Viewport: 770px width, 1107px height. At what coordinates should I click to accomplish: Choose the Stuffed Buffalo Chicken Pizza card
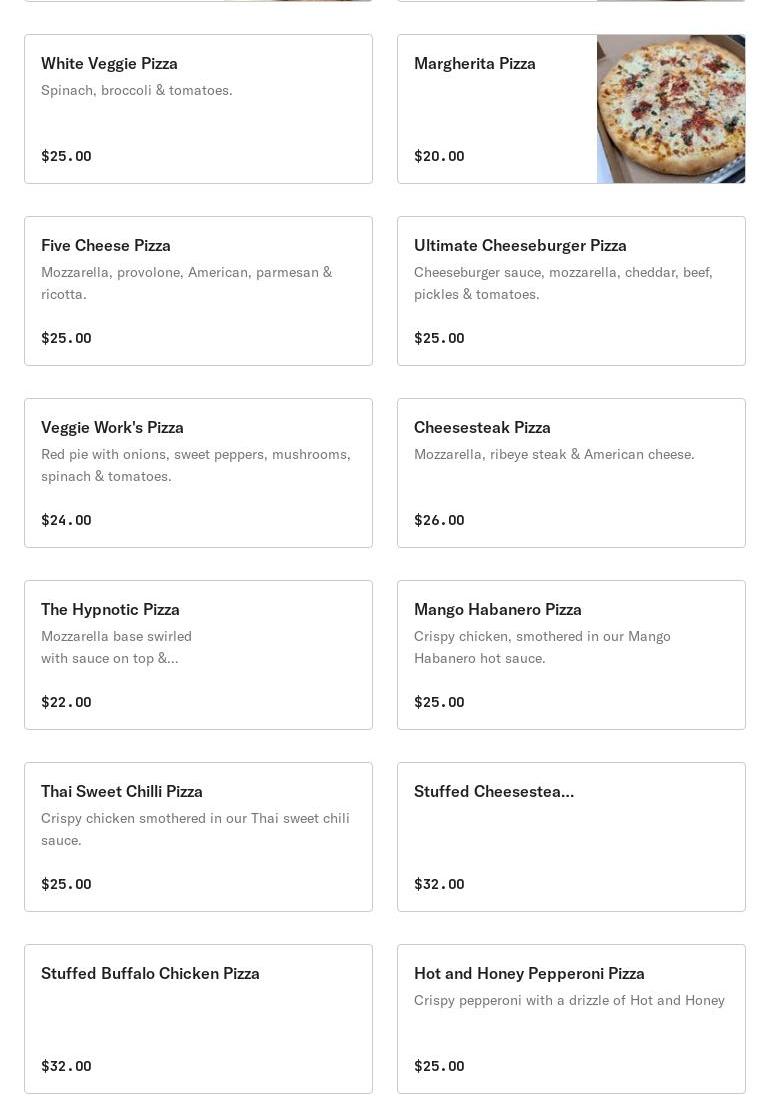[198, 1019]
